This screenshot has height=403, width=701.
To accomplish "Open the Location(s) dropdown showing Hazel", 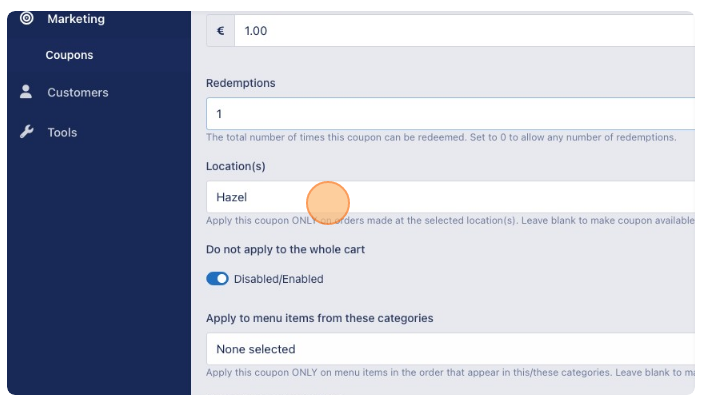I will 450,197.
